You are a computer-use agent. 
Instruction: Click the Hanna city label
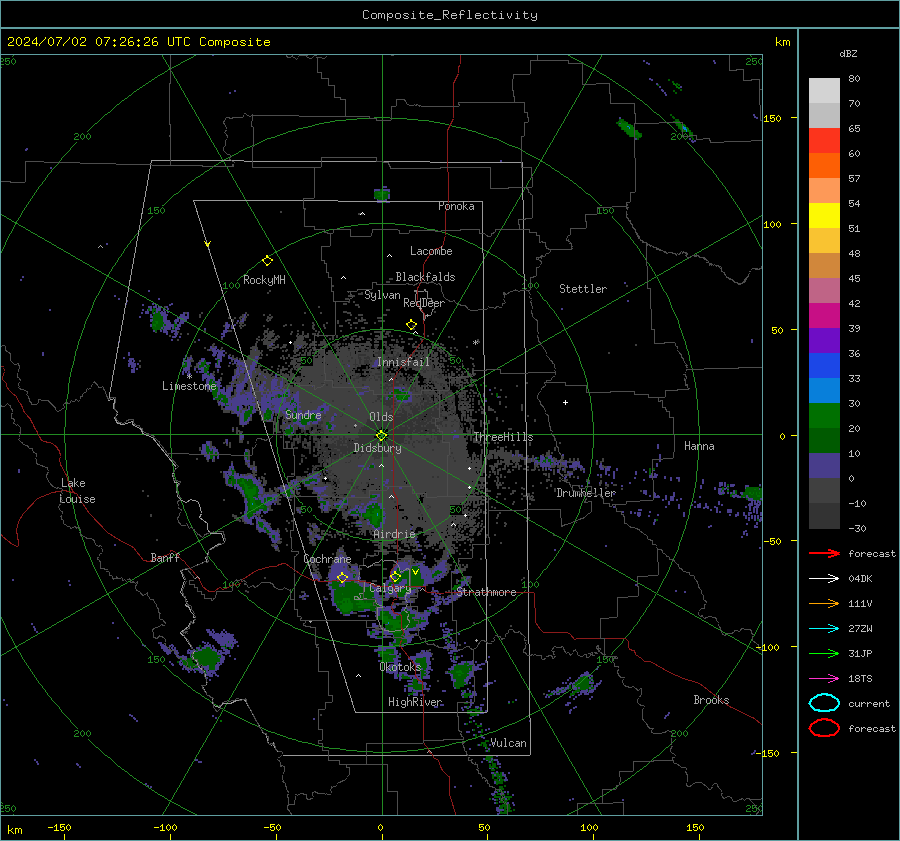699,446
